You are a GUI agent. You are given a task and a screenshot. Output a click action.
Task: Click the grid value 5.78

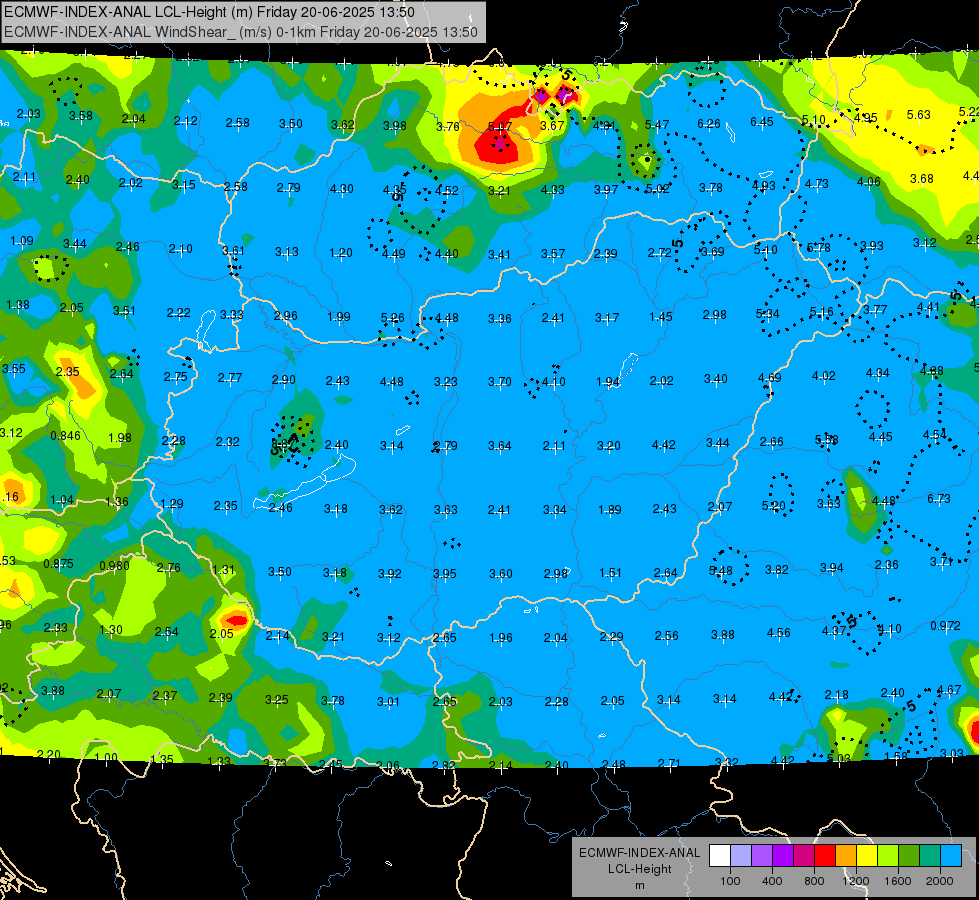tap(819, 249)
